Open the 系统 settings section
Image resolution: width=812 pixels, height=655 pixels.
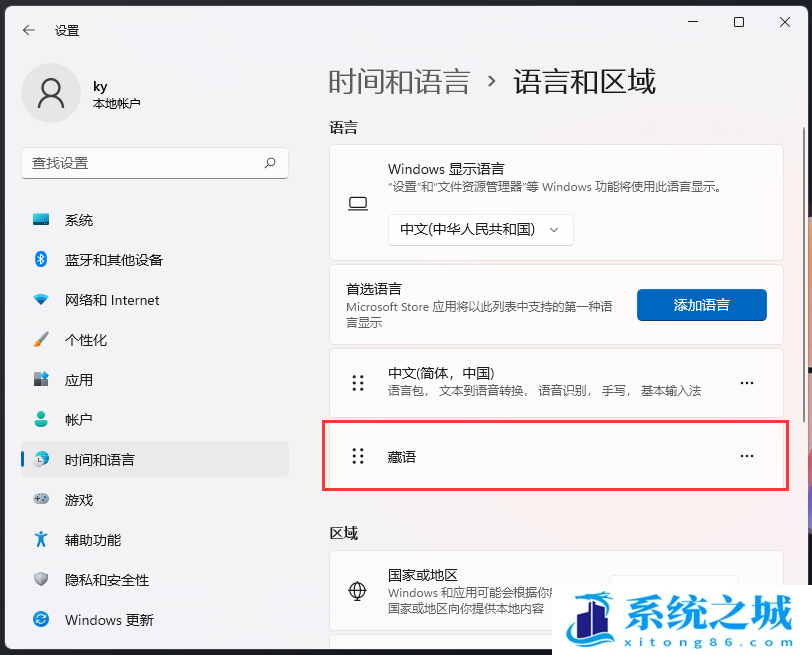[155, 220]
